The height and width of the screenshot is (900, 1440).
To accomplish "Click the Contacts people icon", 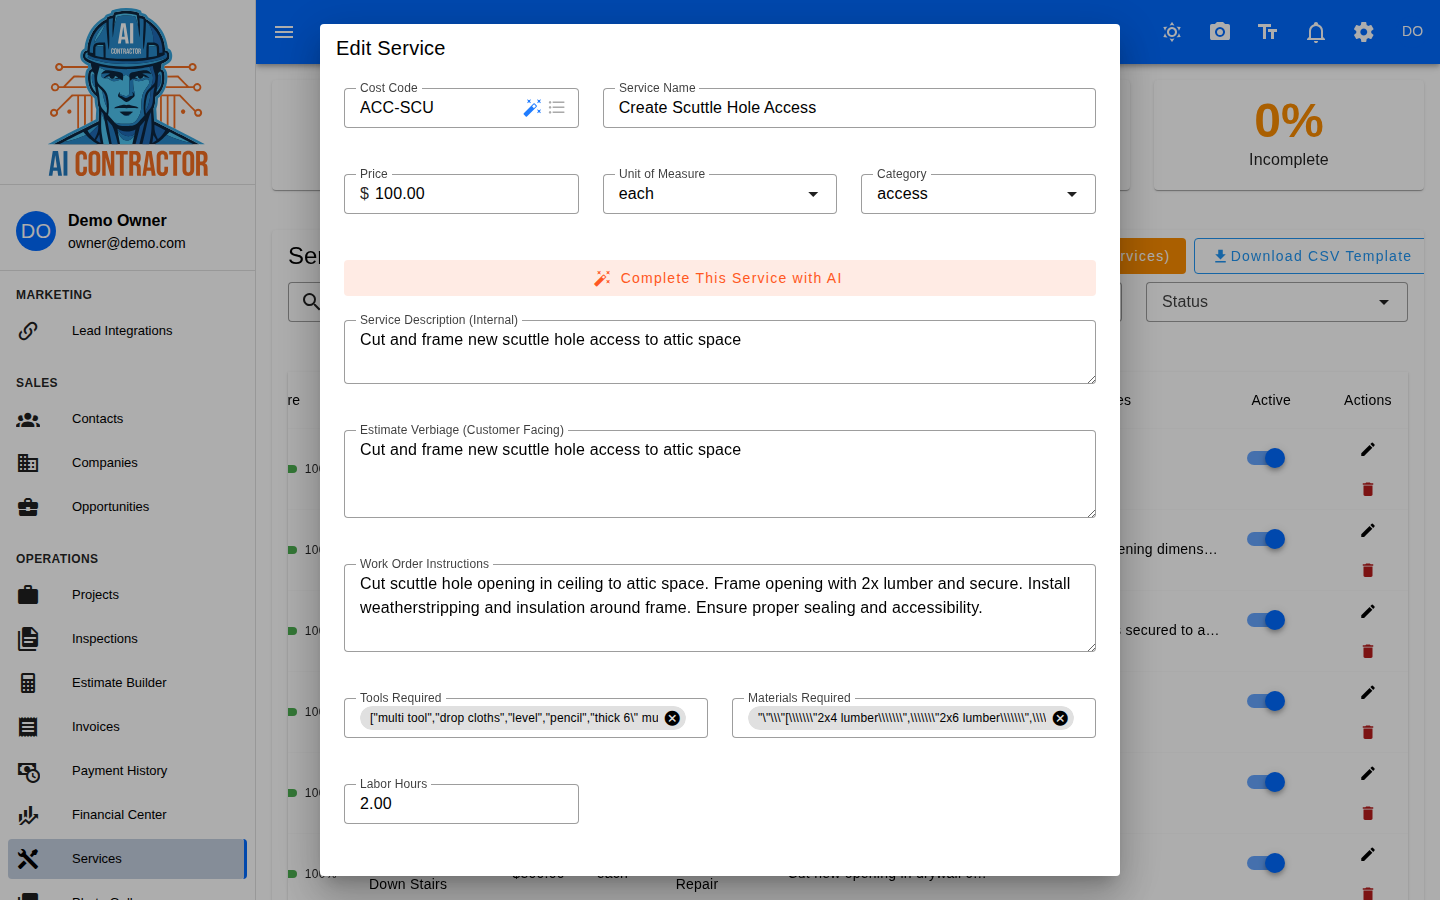I will [x=28, y=419].
